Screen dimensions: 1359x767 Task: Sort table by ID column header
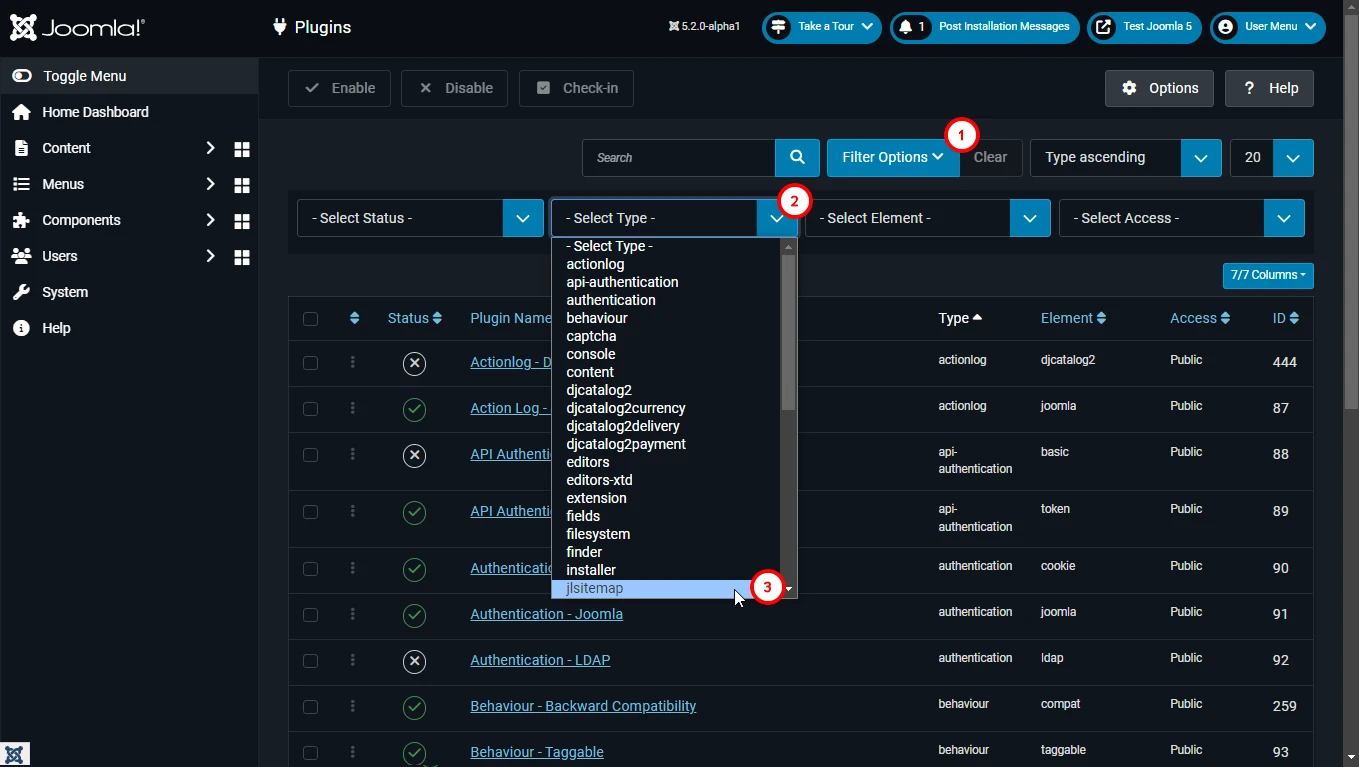[x=1285, y=318]
